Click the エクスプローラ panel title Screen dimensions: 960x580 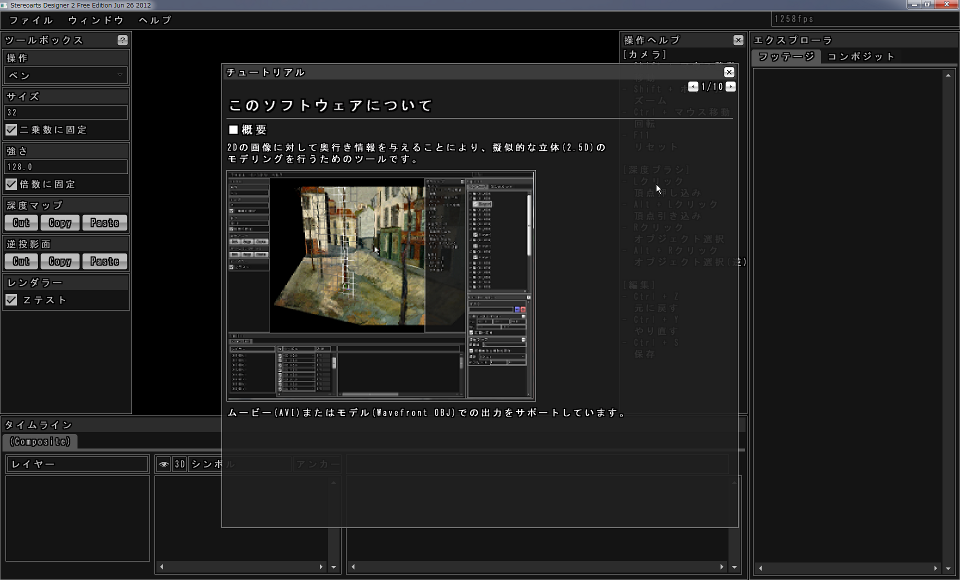coord(793,40)
